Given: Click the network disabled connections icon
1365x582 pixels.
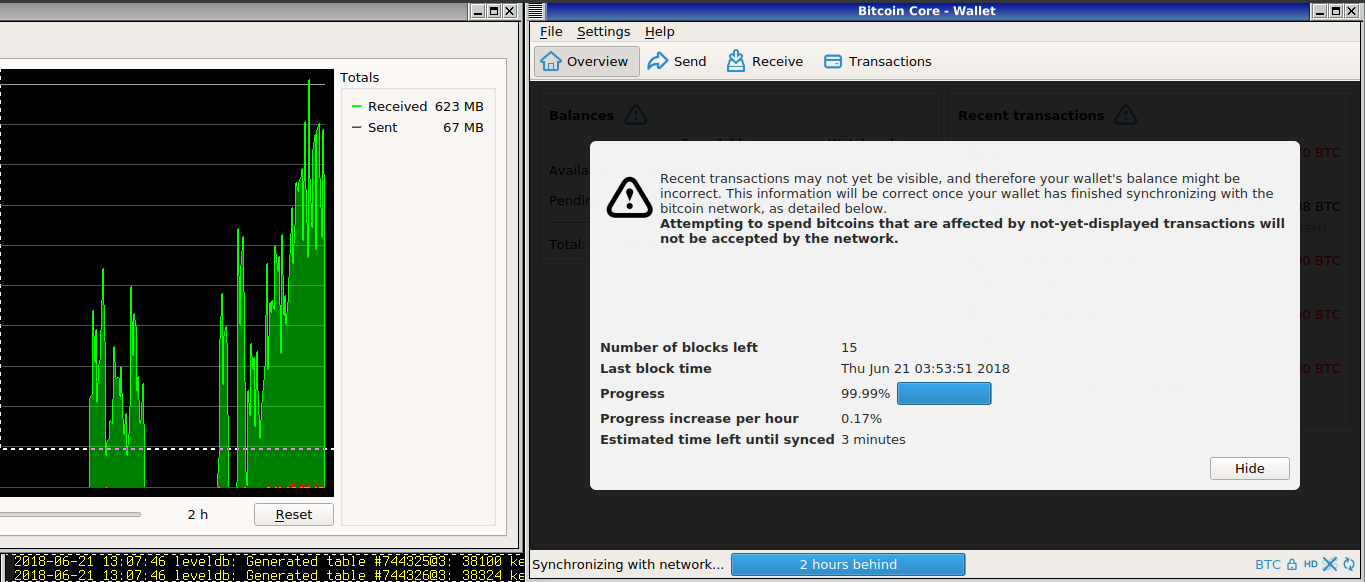Looking at the screenshot, I should pyautogui.click(x=1330, y=565).
